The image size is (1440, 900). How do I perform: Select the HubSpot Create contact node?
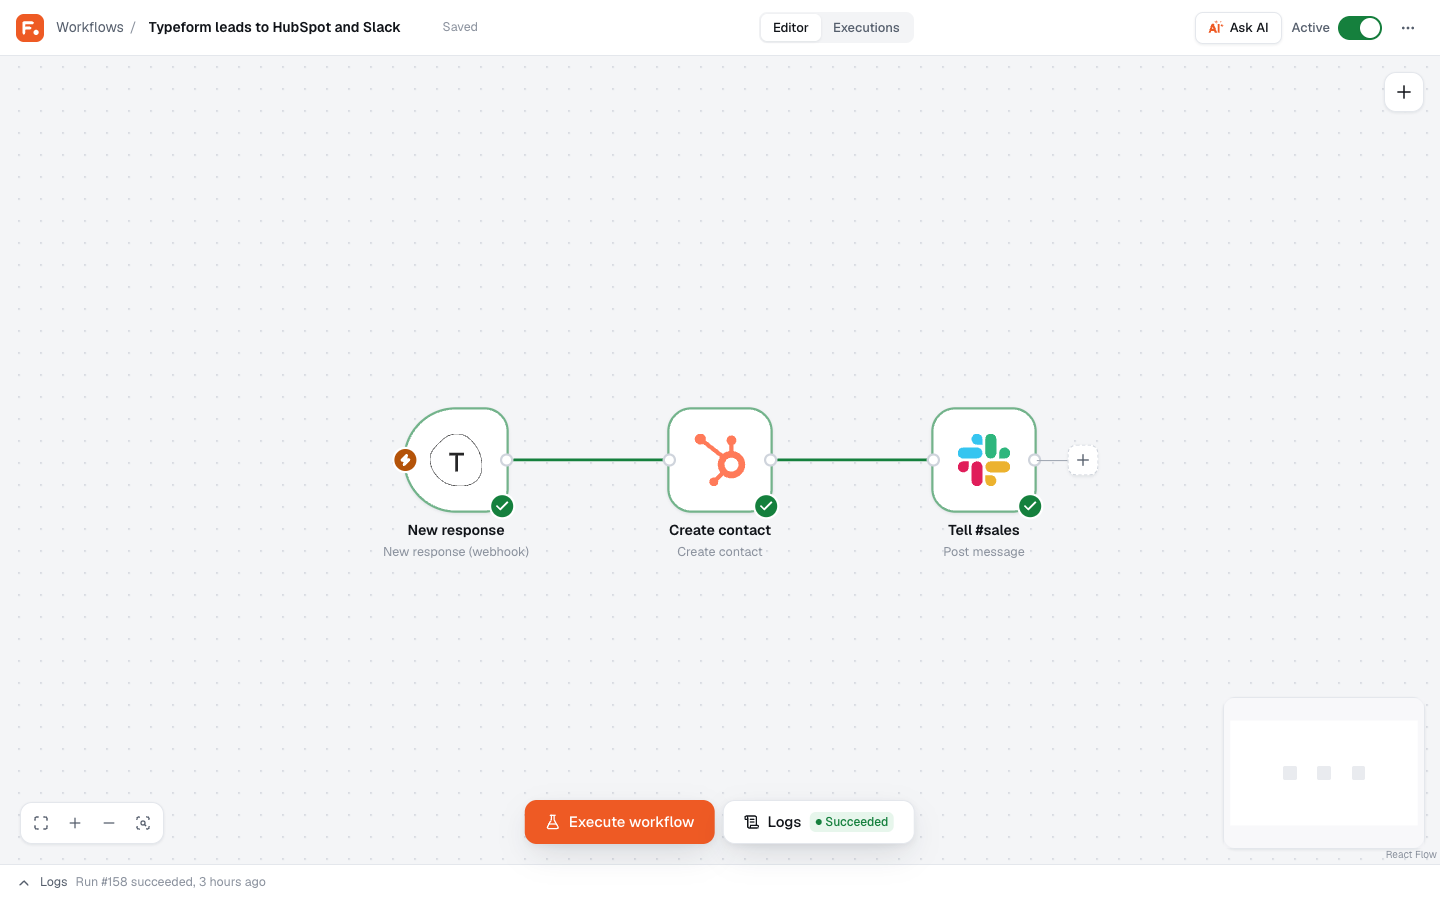[720, 460]
